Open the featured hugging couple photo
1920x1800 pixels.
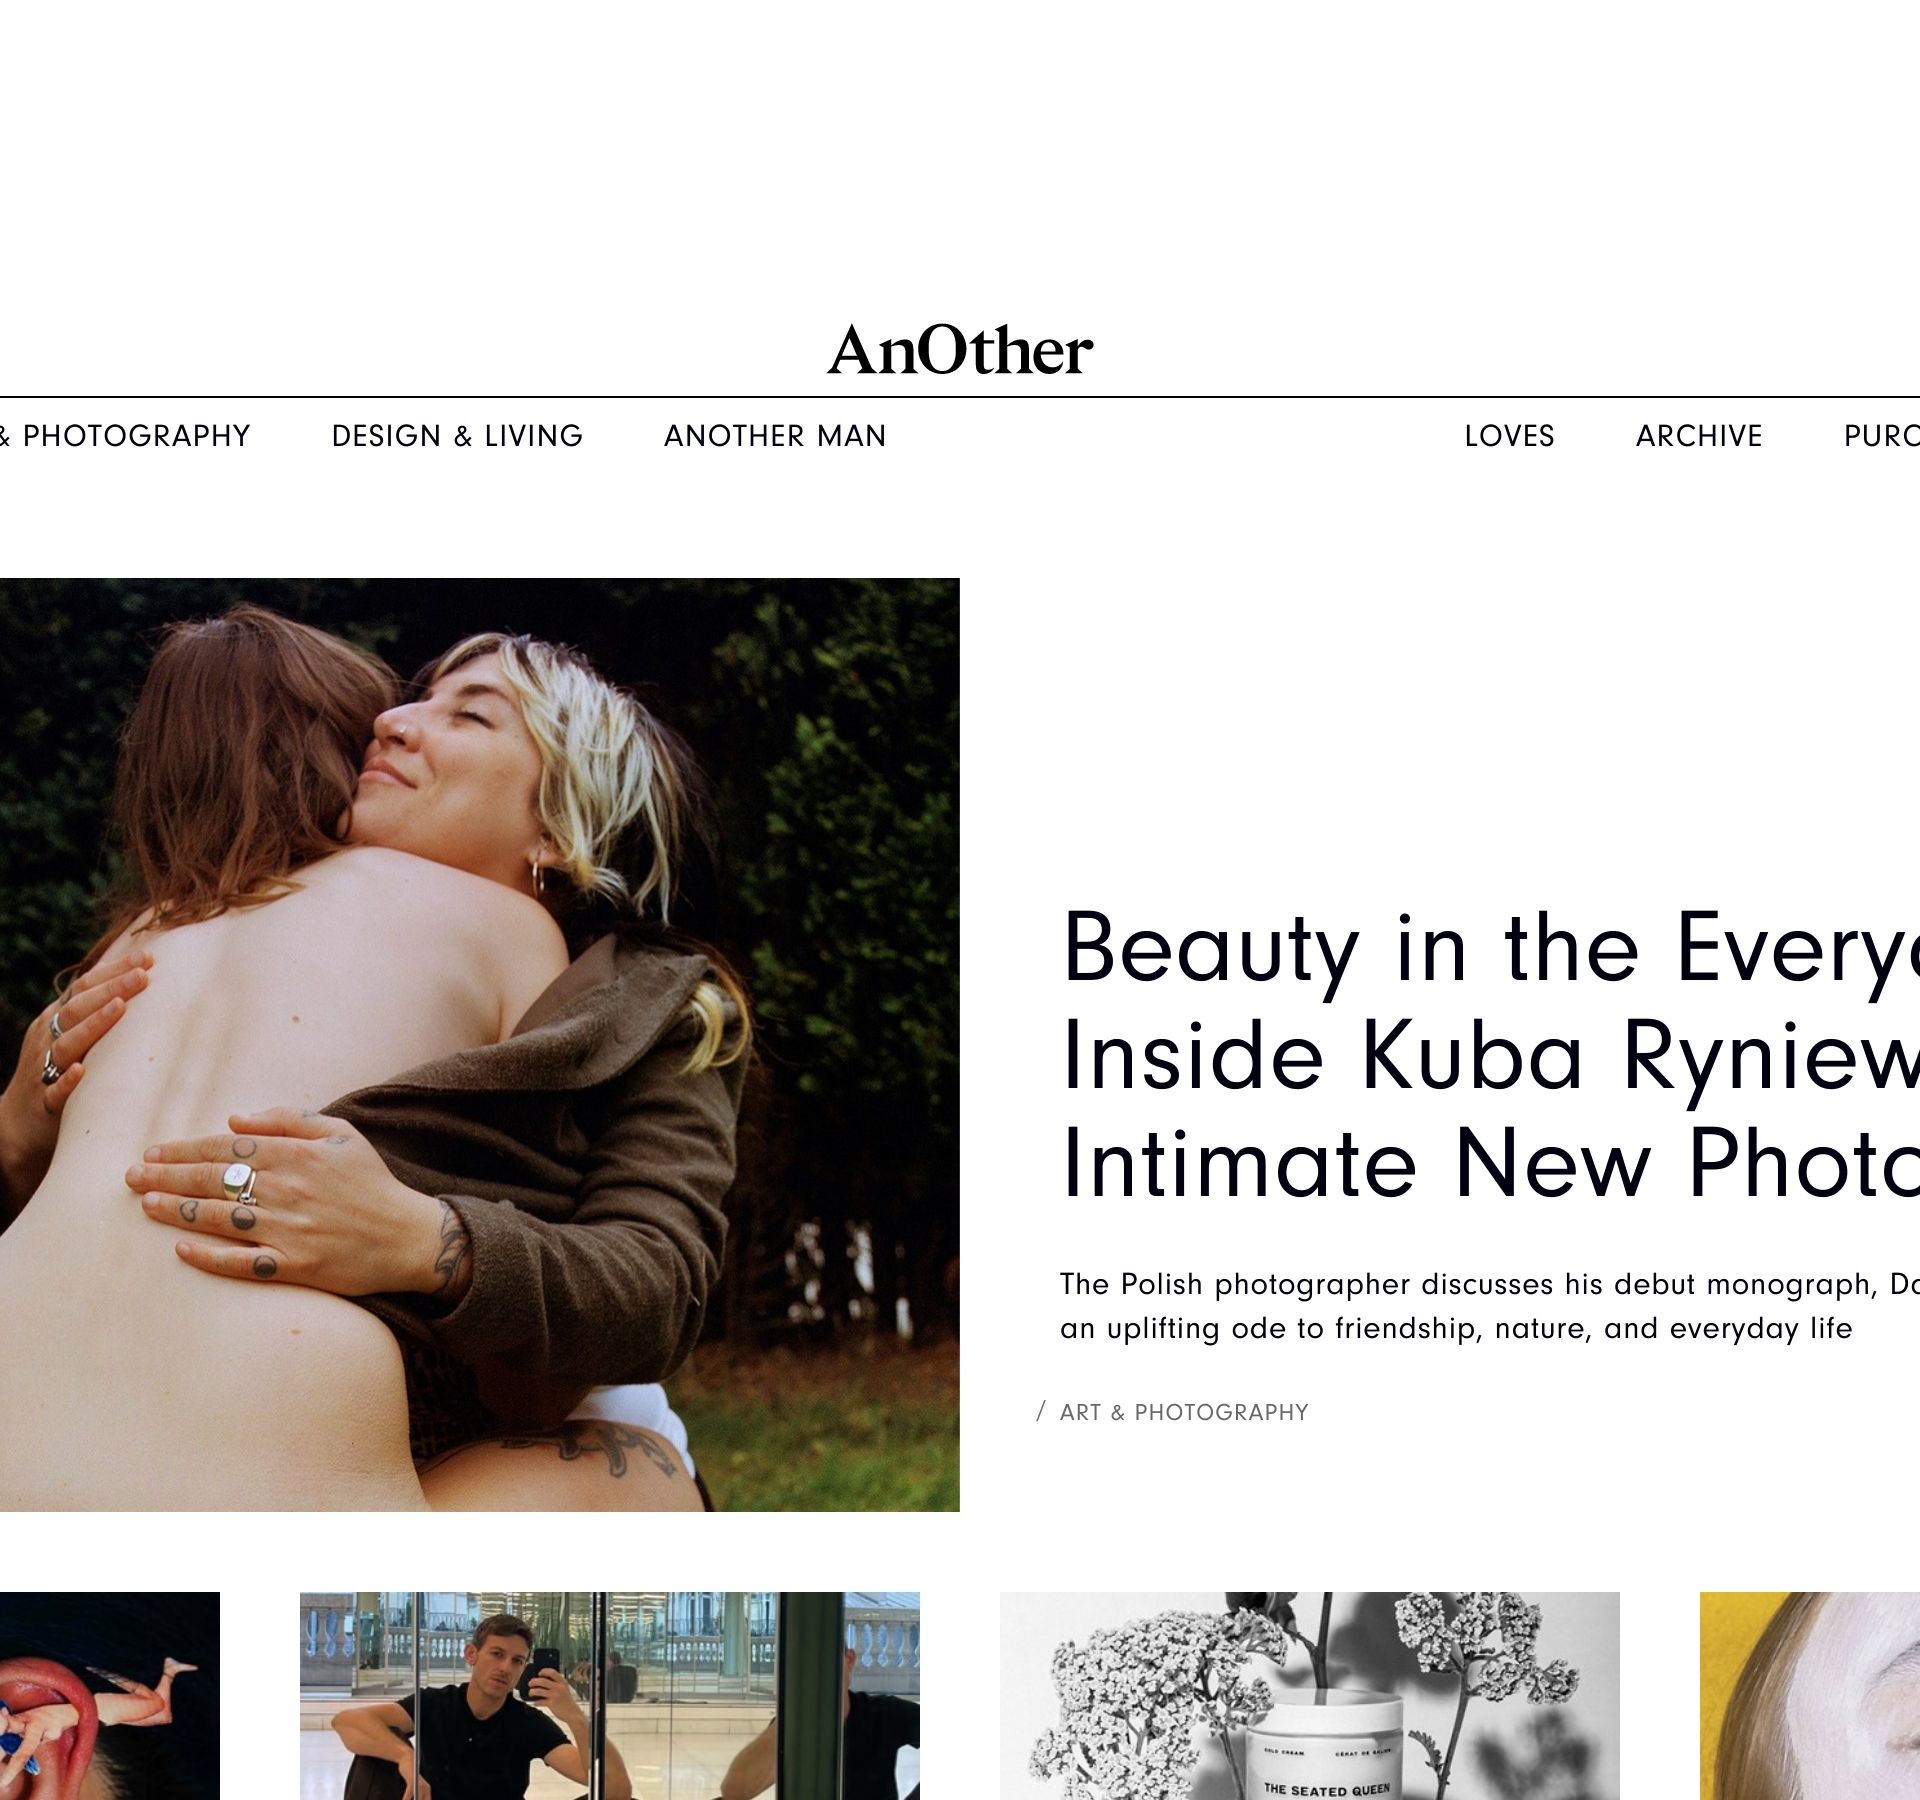point(480,1045)
